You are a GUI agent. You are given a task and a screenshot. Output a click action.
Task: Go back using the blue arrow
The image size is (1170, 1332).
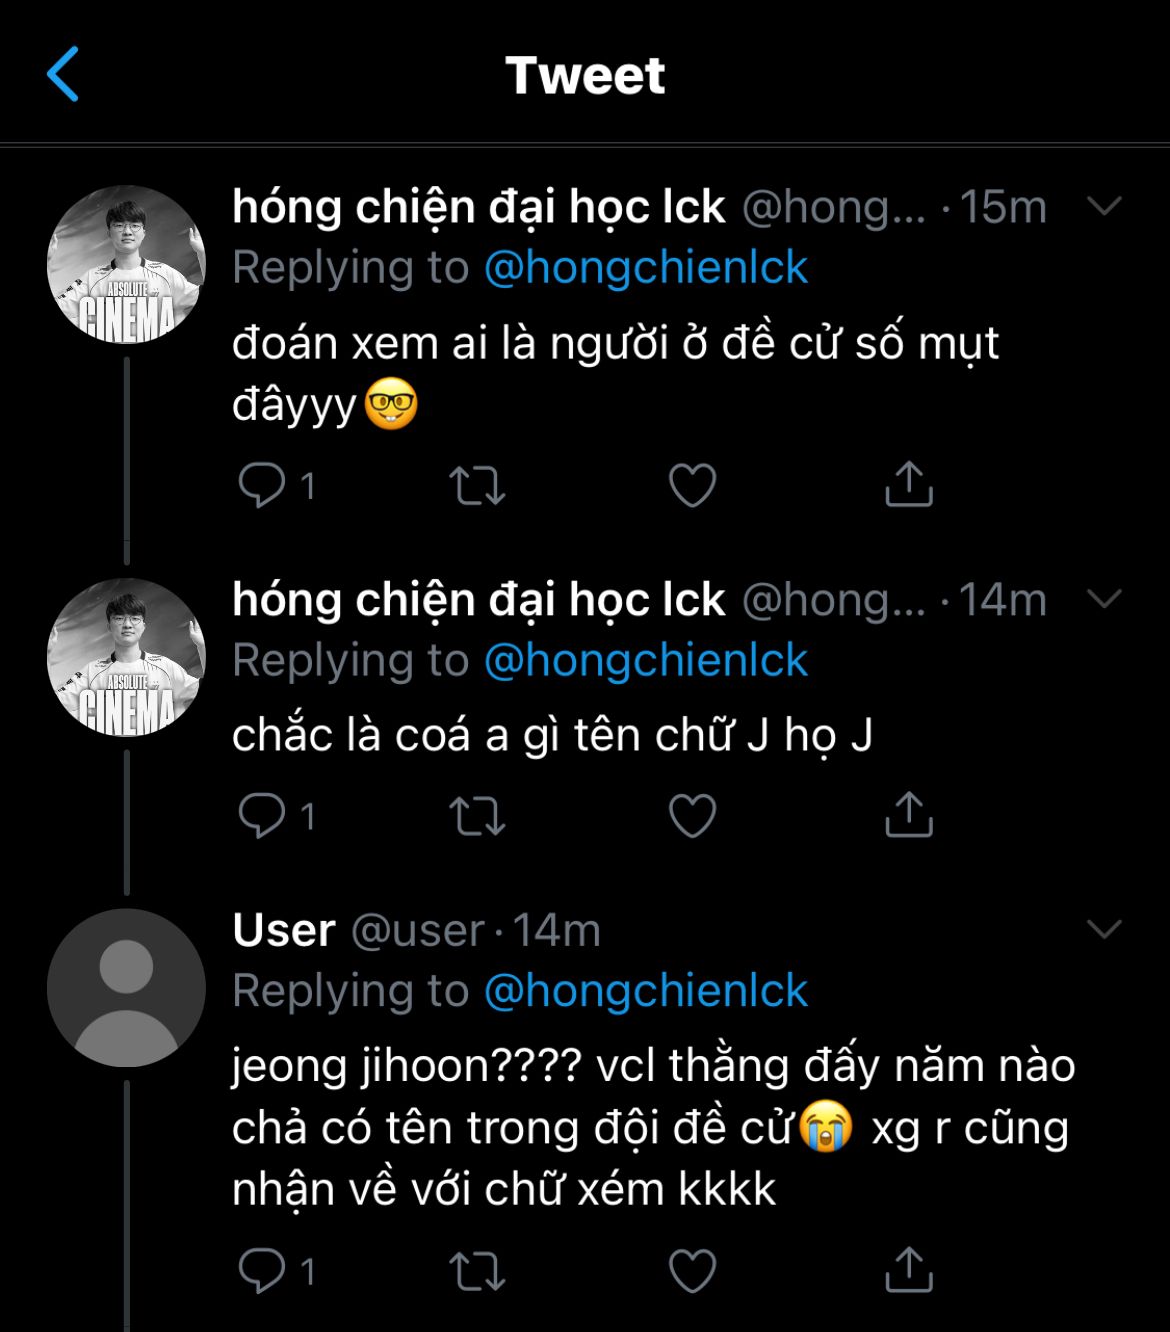pyautogui.click(x=63, y=75)
